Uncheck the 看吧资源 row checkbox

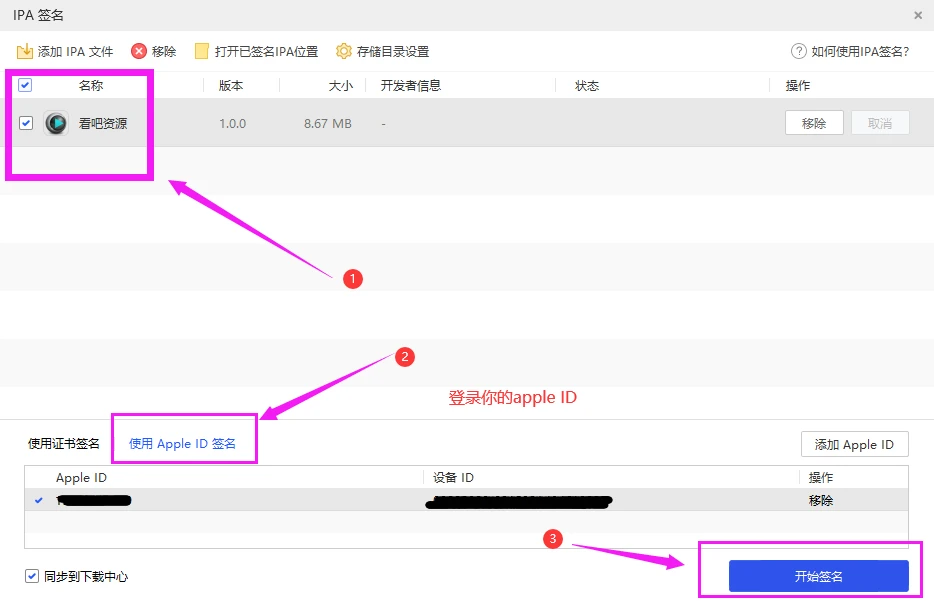coord(26,124)
